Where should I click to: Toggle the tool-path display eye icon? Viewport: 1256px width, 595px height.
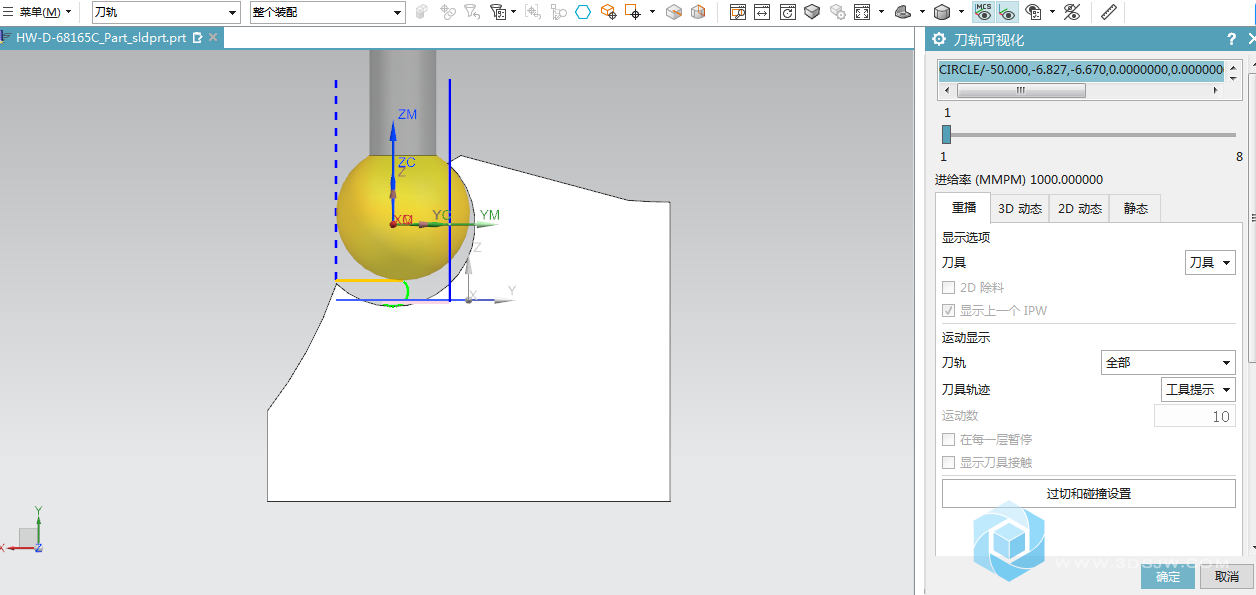pos(1008,12)
